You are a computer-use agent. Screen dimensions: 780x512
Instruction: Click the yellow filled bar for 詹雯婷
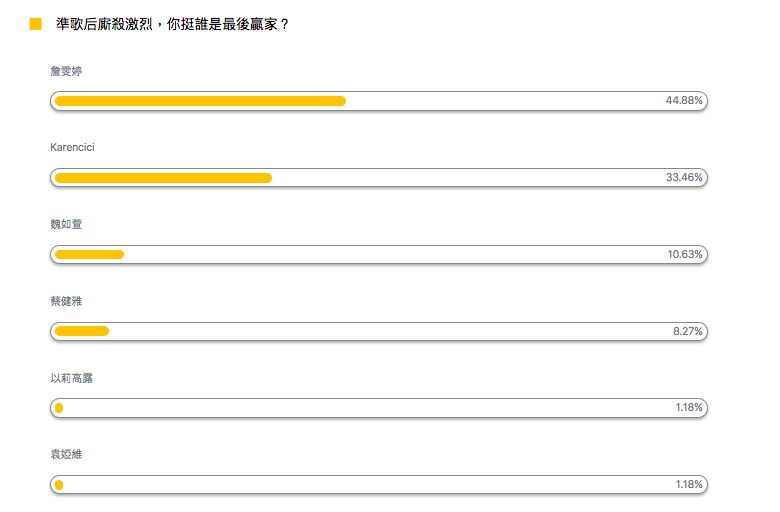click(x=200, y=101)
